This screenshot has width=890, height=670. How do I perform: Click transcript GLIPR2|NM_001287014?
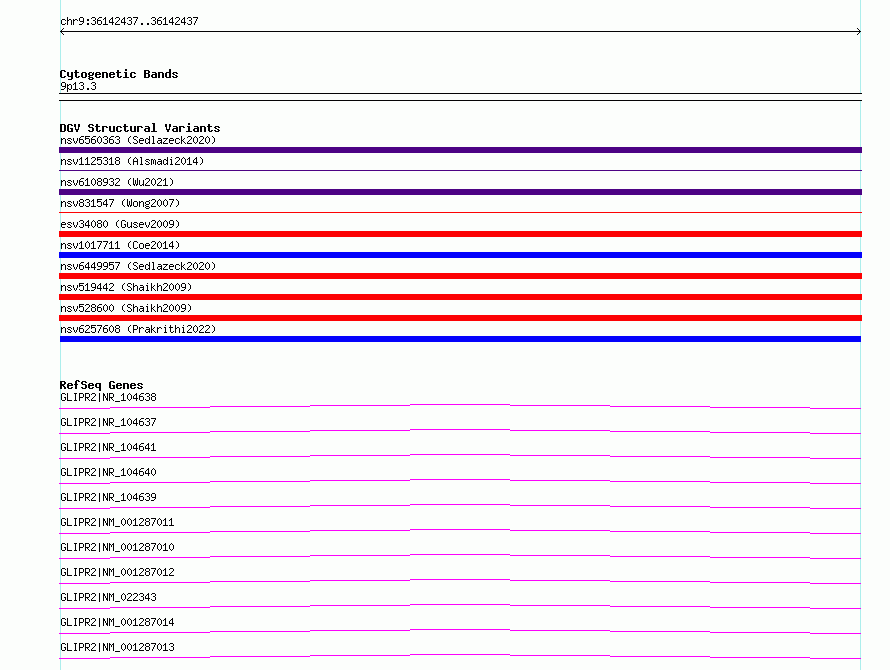117,622
